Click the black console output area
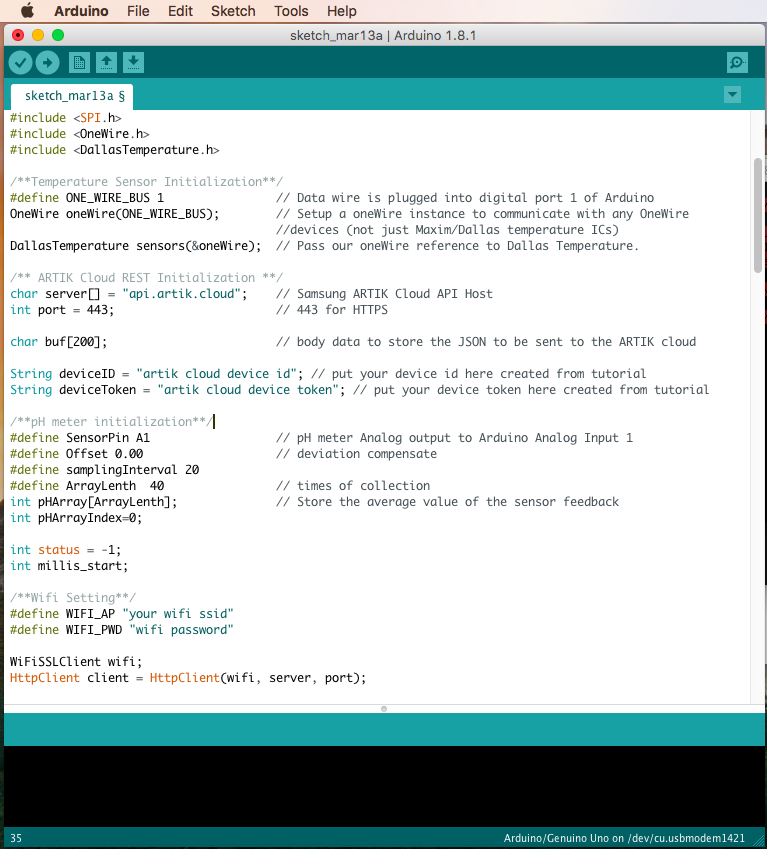767x849 pixels. 384,786
